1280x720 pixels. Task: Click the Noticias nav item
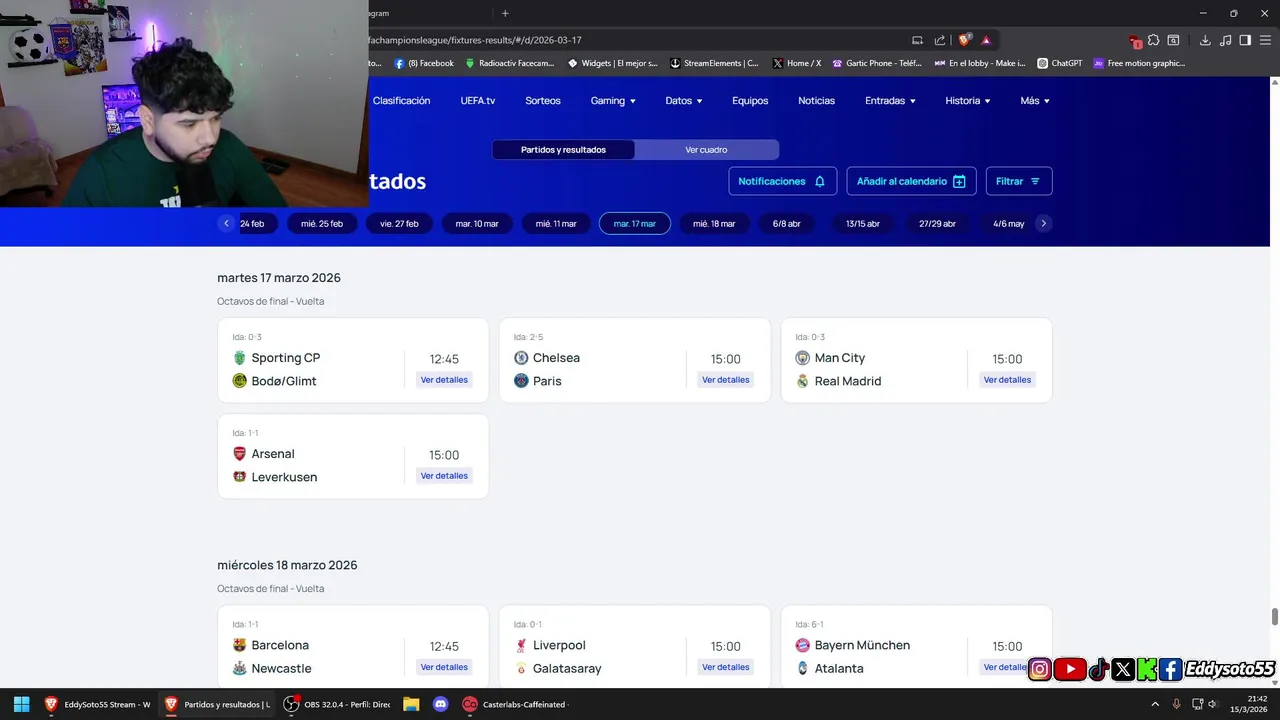(816, 101)
